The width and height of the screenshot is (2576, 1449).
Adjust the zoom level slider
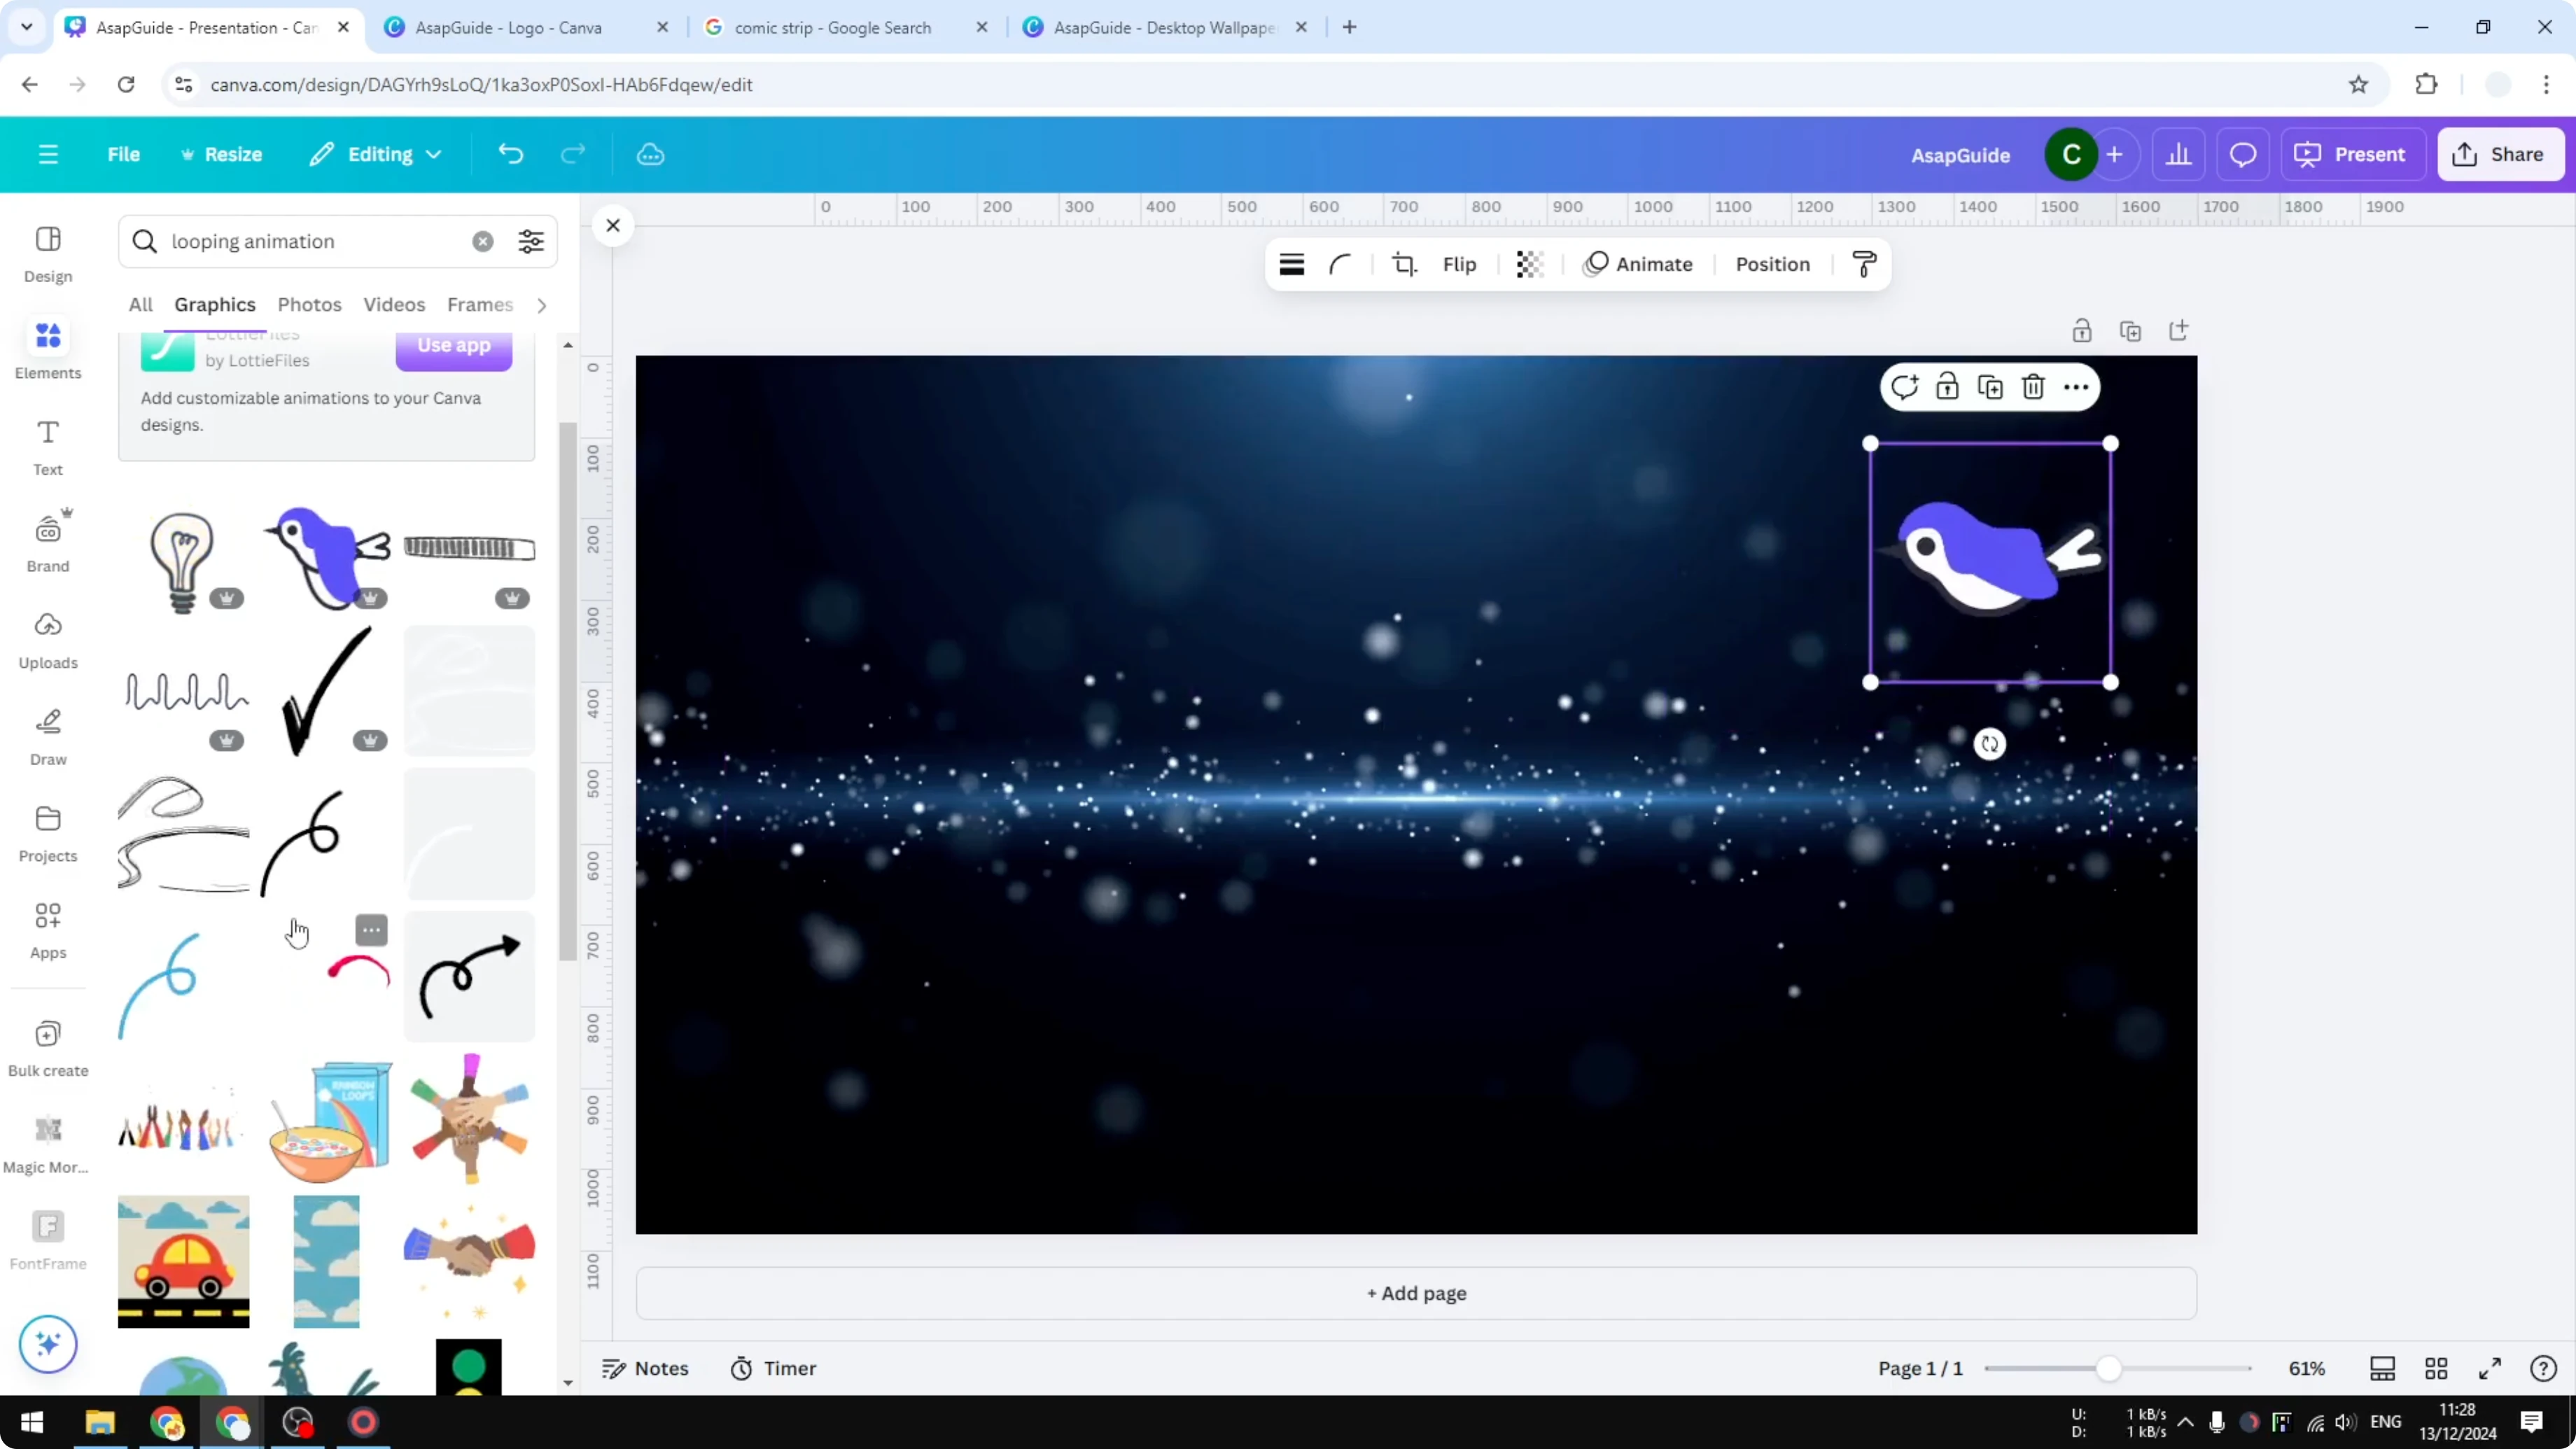2110,1368
